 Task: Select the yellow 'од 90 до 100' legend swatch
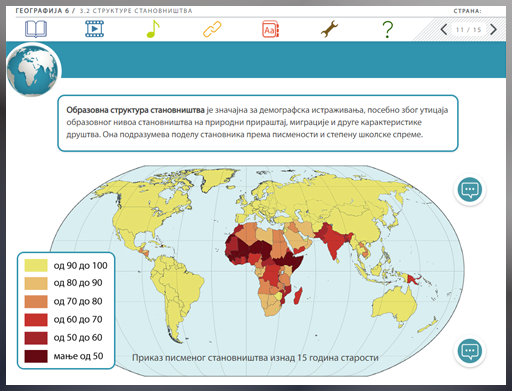pyautogui.click(x=36, y=265)
